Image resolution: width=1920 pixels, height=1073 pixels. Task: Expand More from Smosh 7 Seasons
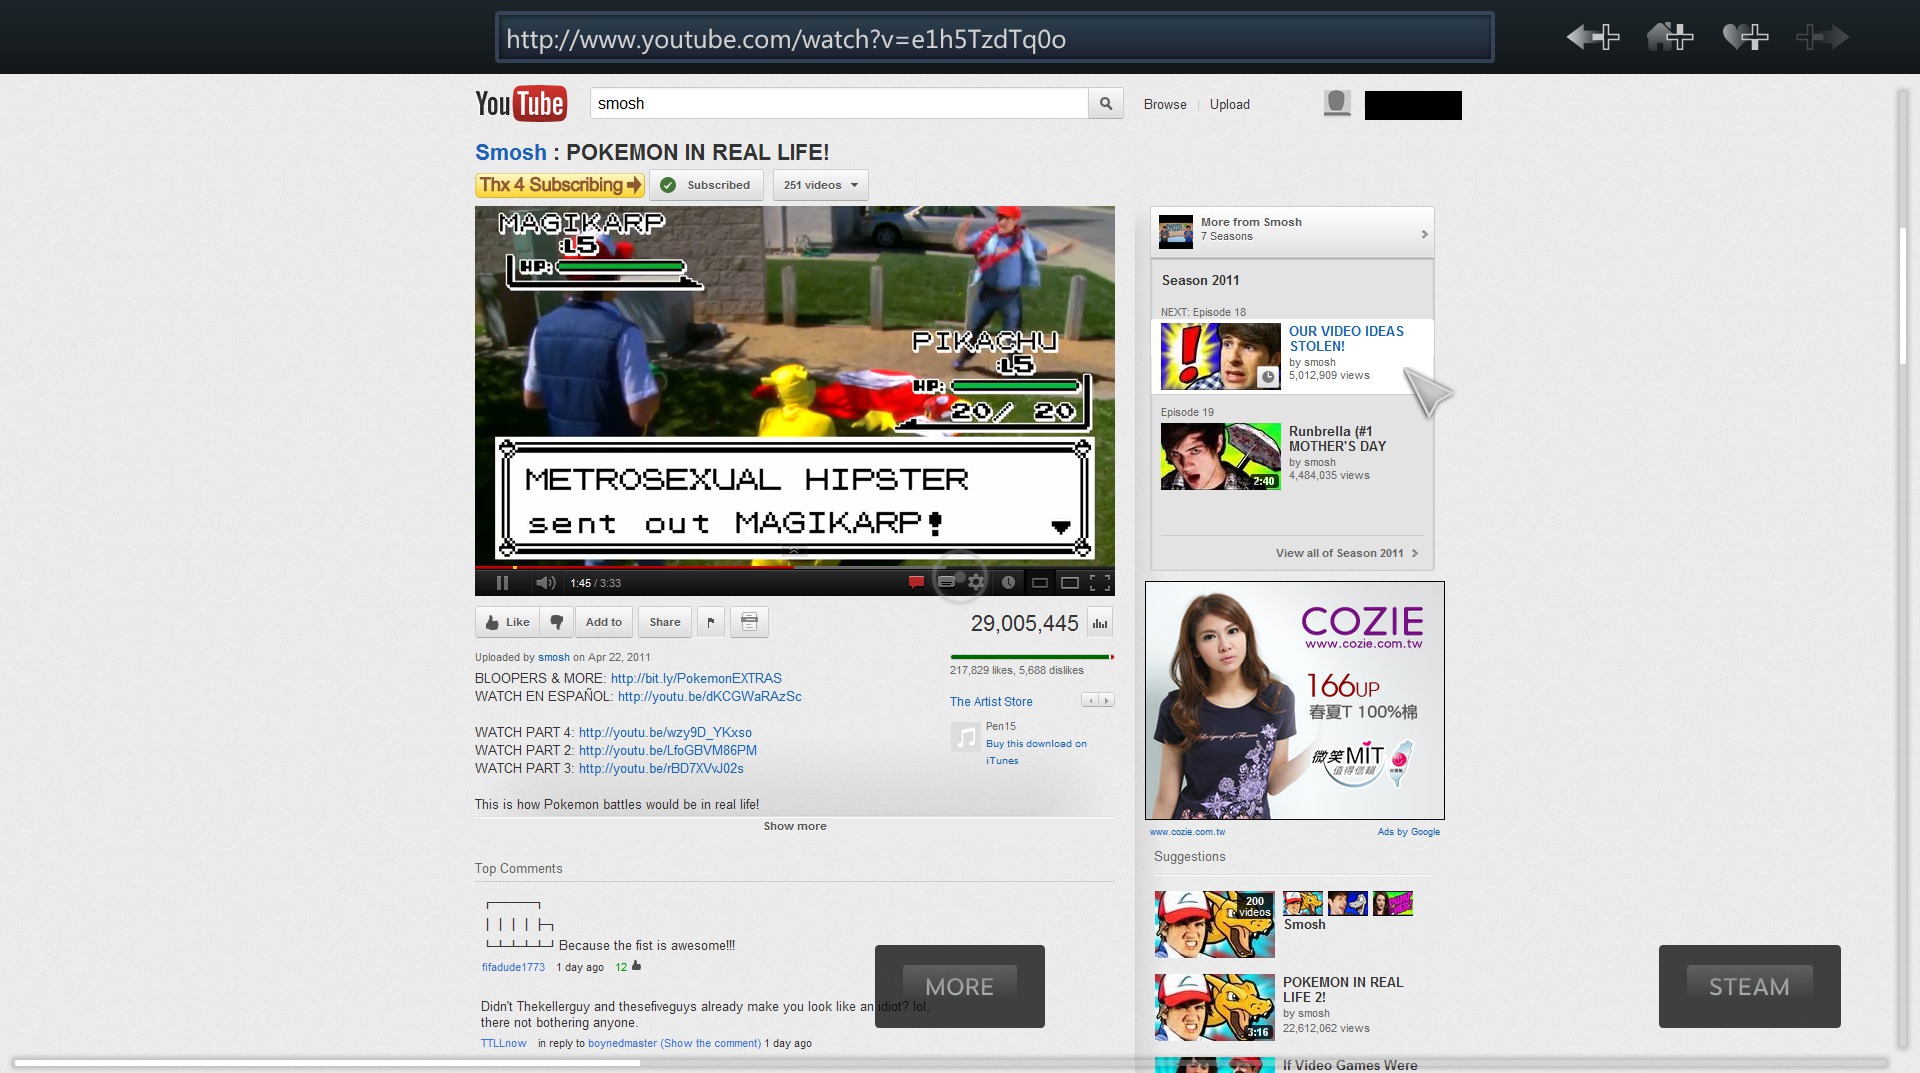(1292, 232)
